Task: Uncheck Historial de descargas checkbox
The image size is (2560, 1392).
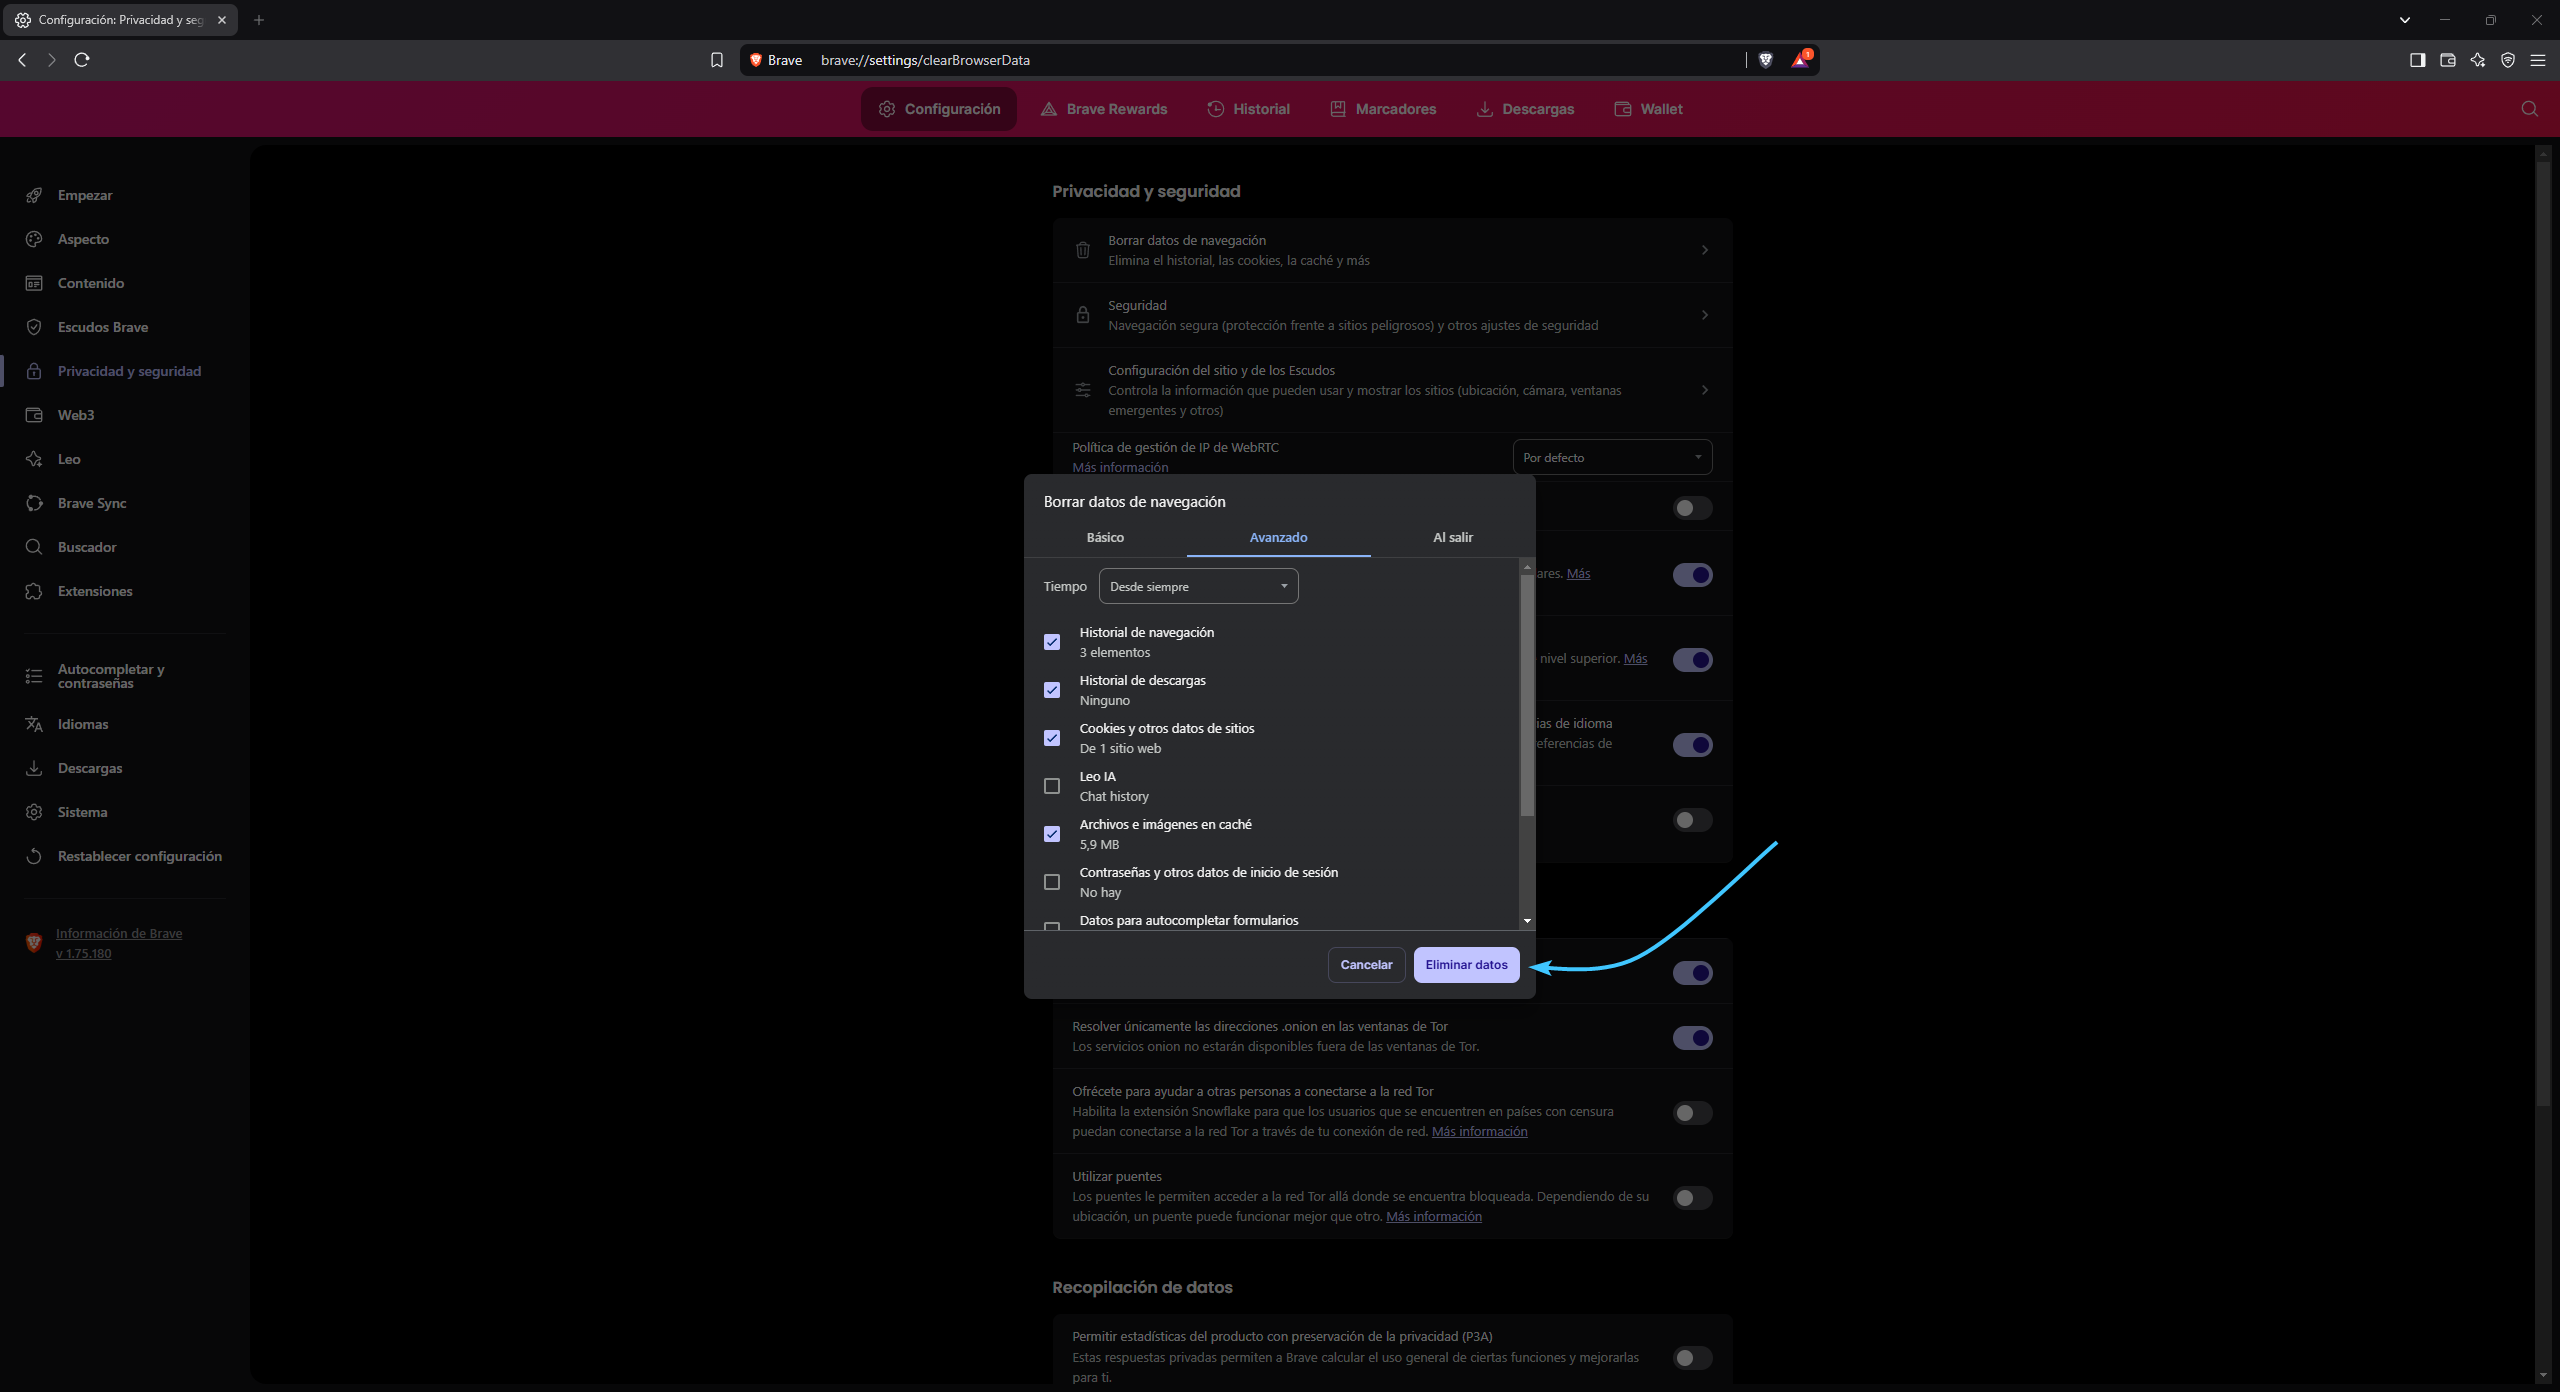Action: click(x=1052, y=690)
